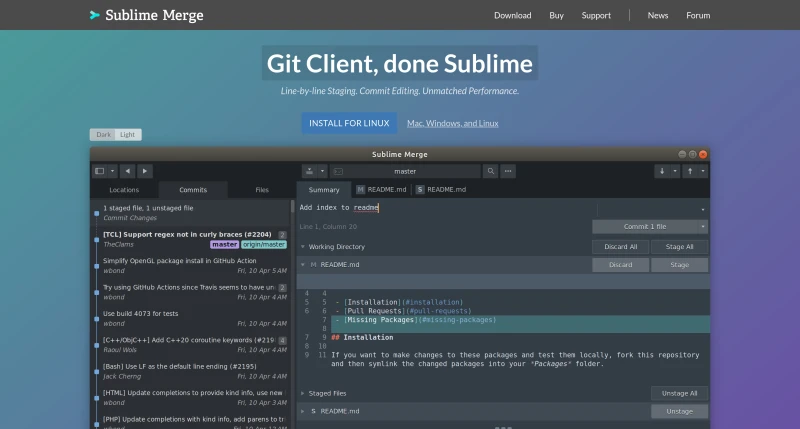The width and height of the screenshot is (800, 429).
Task: Open the Commit 1 file dropdown arrow
Action: point(703,226)
